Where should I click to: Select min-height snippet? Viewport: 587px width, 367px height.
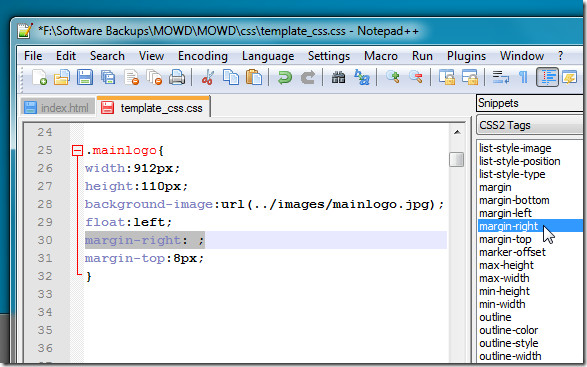coord(504,291)
